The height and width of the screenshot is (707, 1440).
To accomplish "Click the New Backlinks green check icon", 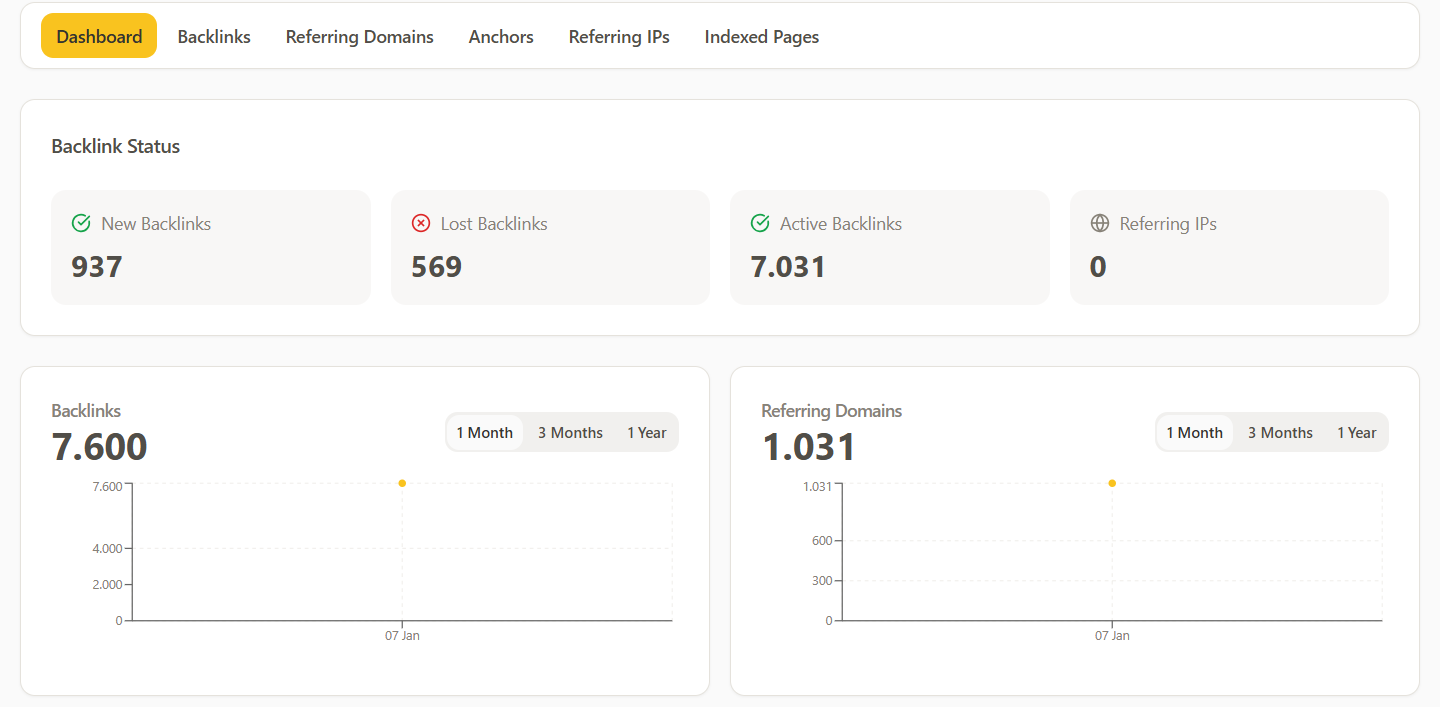I will [81, 223].
